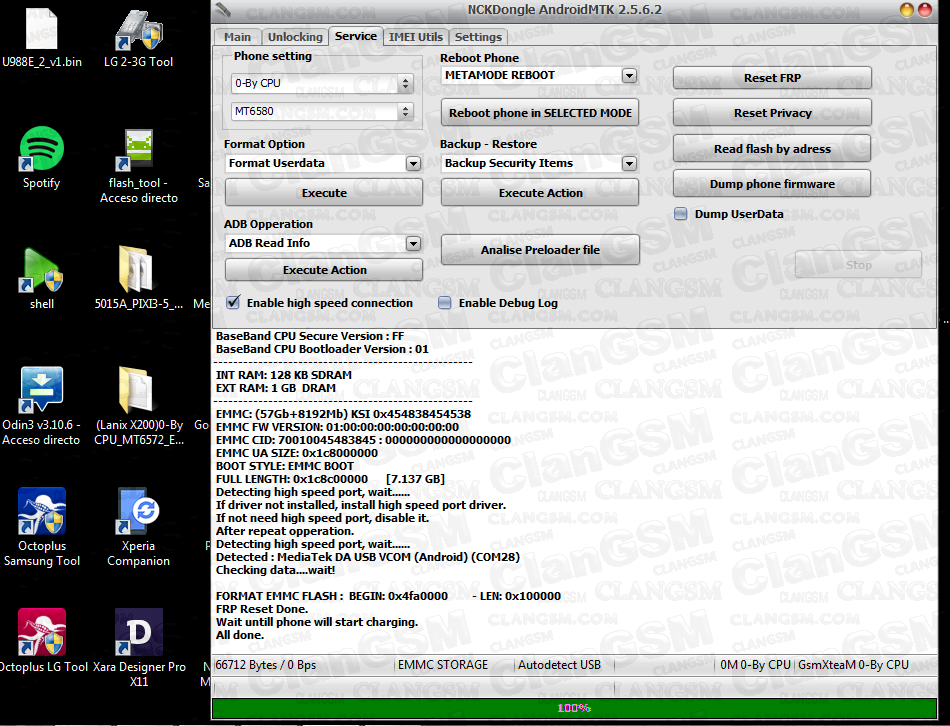Launch Odin3 v3.10.6 shortcut

pos(41,405)
